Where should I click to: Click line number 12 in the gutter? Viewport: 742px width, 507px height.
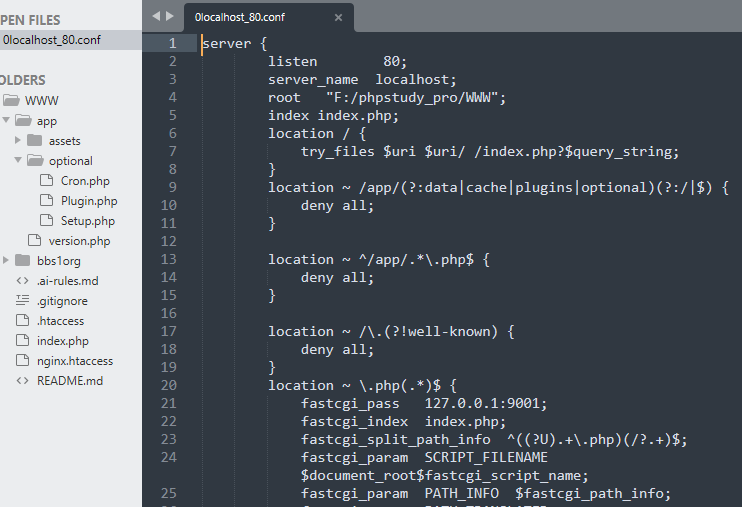point(169,241)
